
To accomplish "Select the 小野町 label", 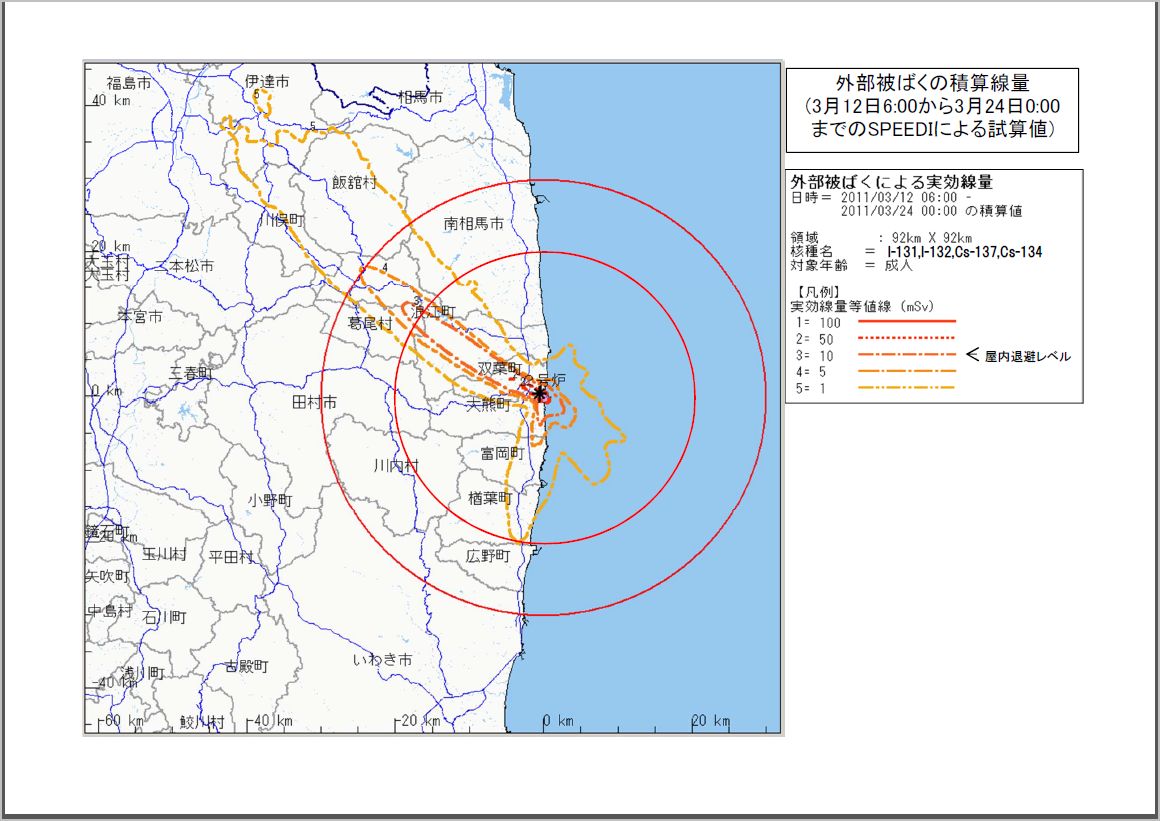I will tap(270, 501).
